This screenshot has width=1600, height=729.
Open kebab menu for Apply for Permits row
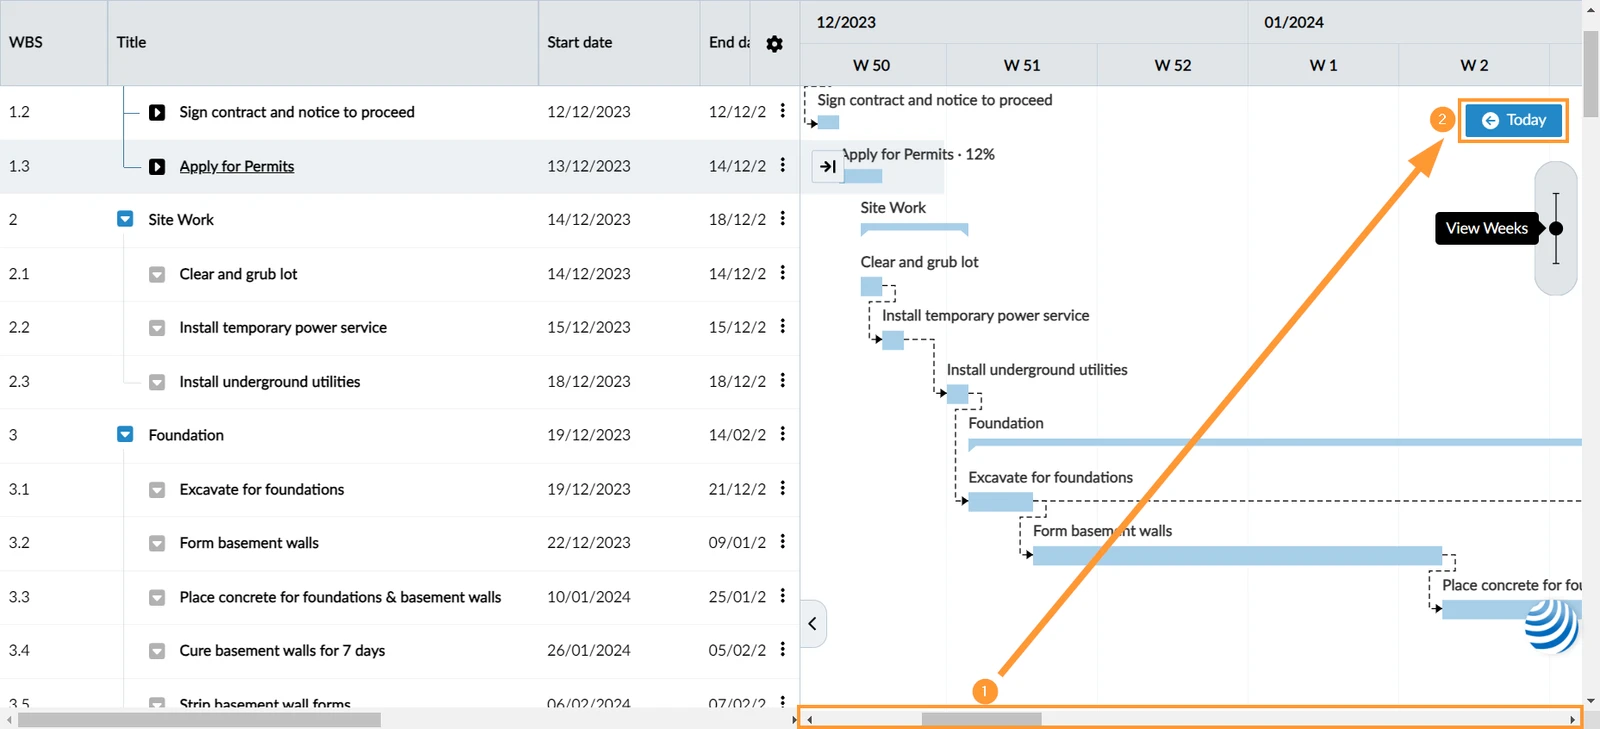tap(782, 165)
